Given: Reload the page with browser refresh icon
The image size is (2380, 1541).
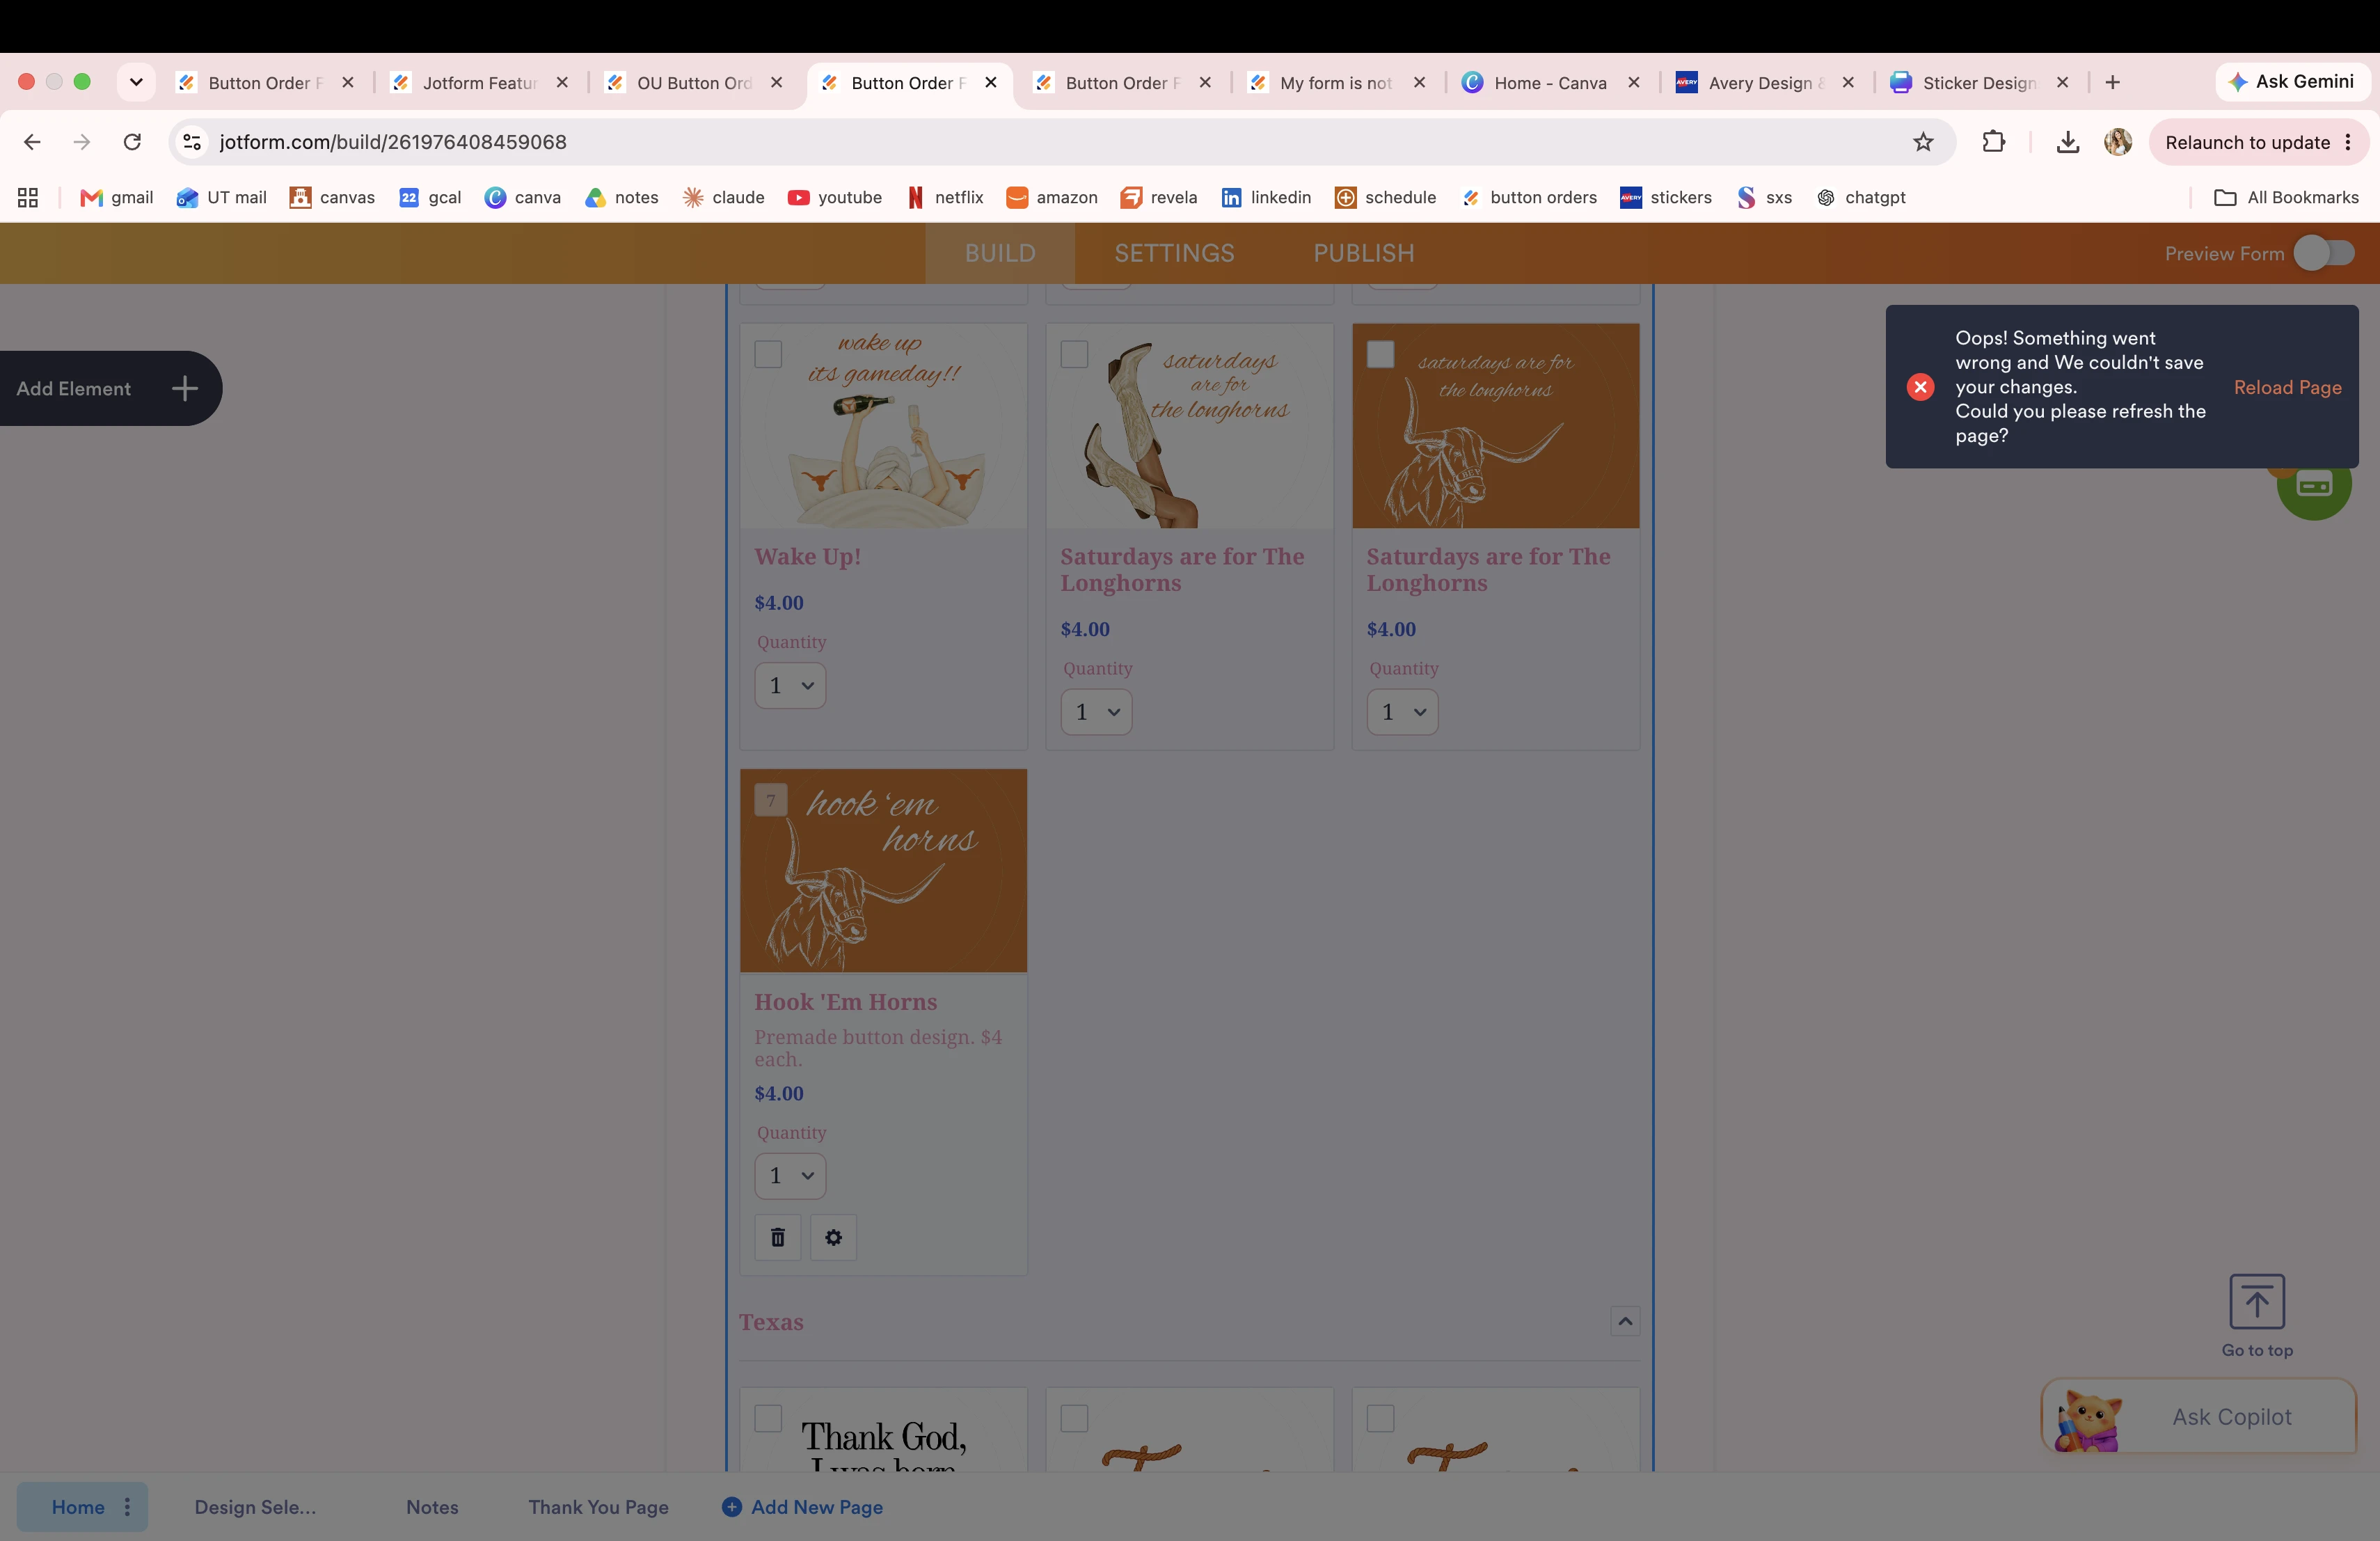Looking at the screenshot, I should (x=132, y=142).
